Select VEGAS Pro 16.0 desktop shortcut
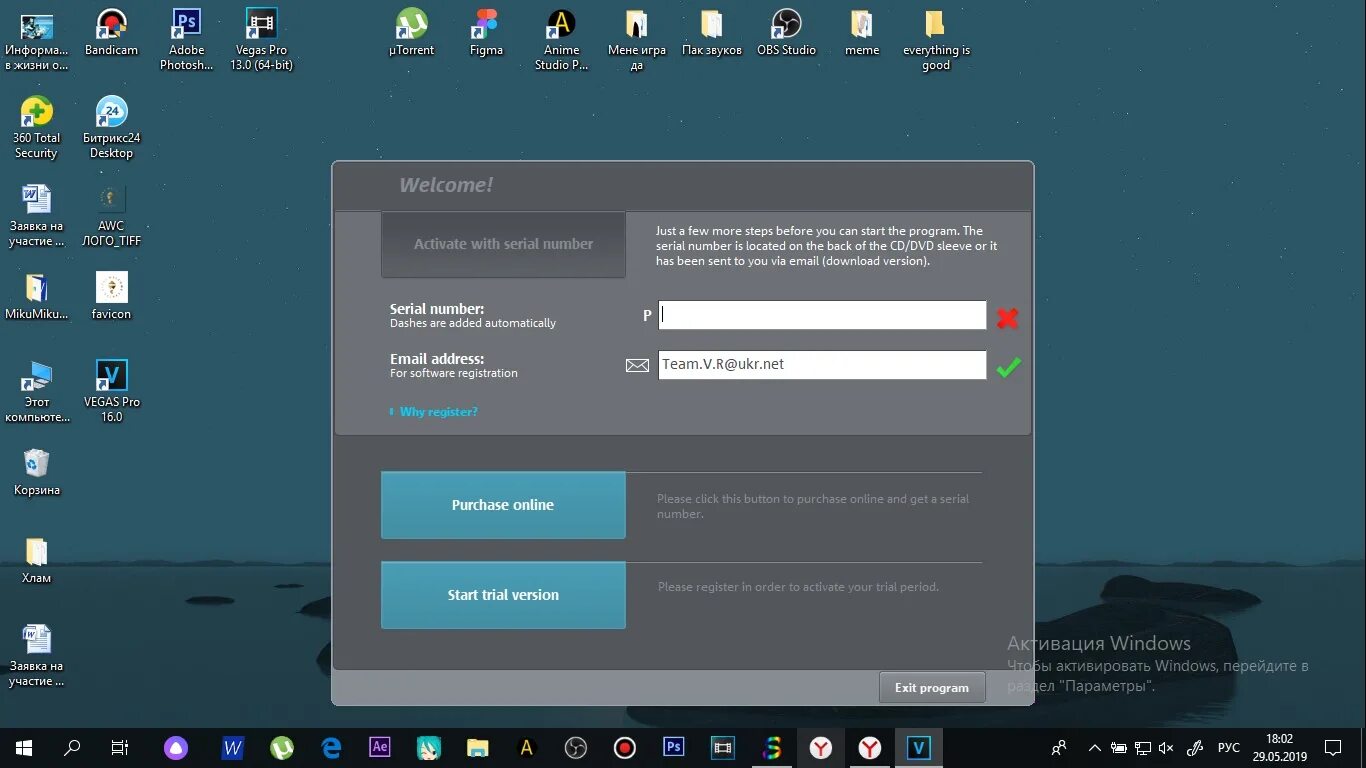The image size is (1366, 768). (x=111, y=392)
